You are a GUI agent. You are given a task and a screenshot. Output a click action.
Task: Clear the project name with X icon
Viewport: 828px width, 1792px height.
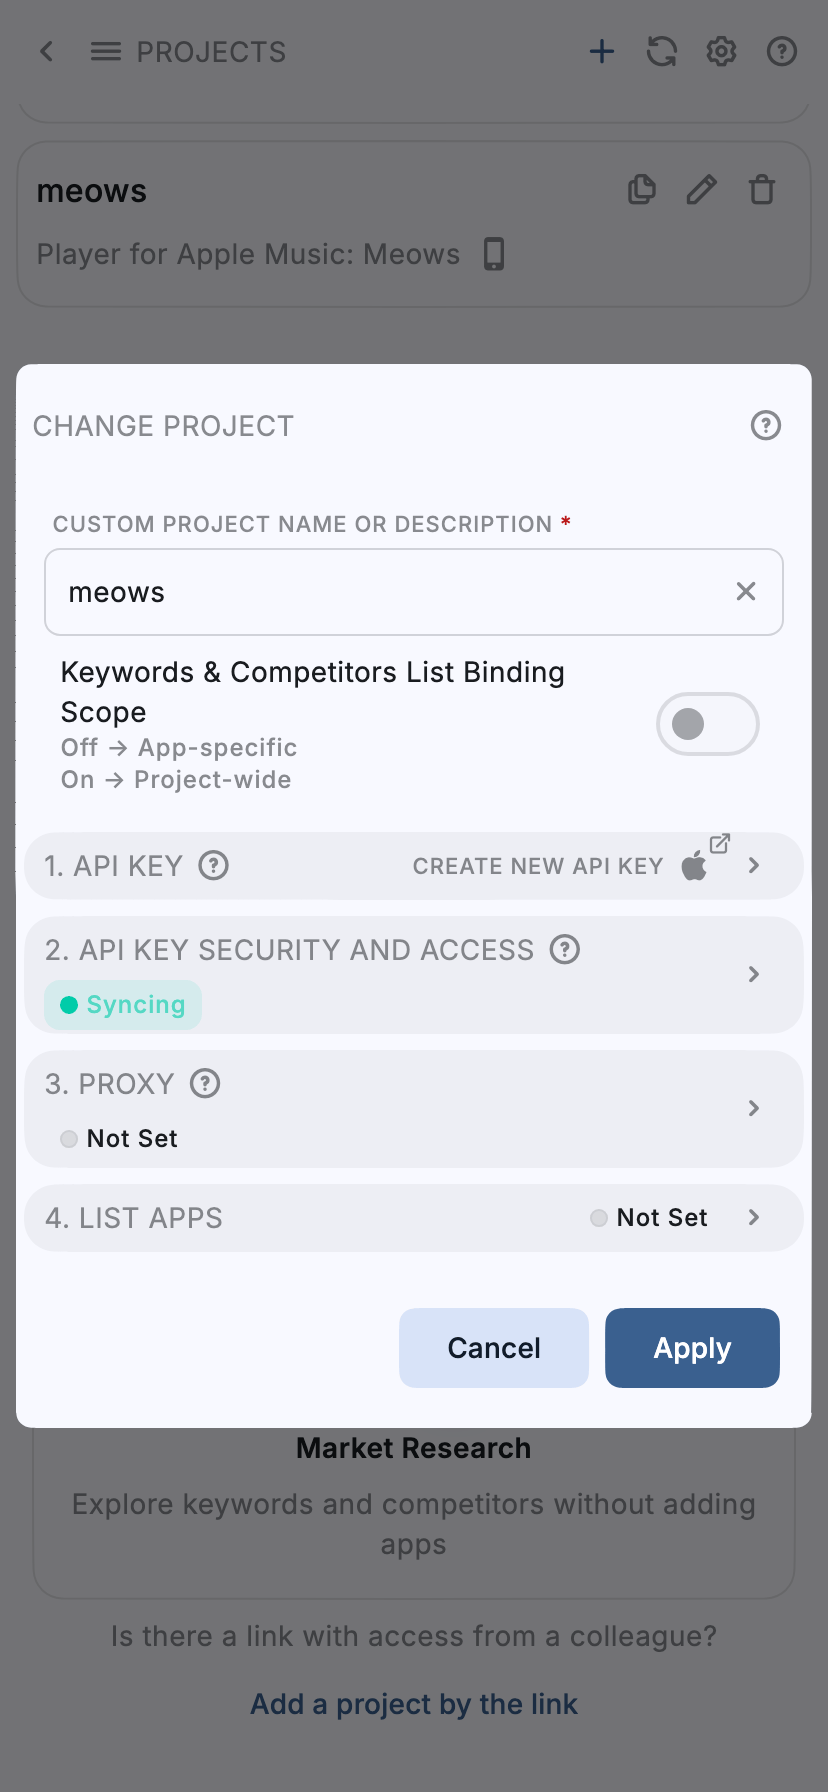click(746, 591)
